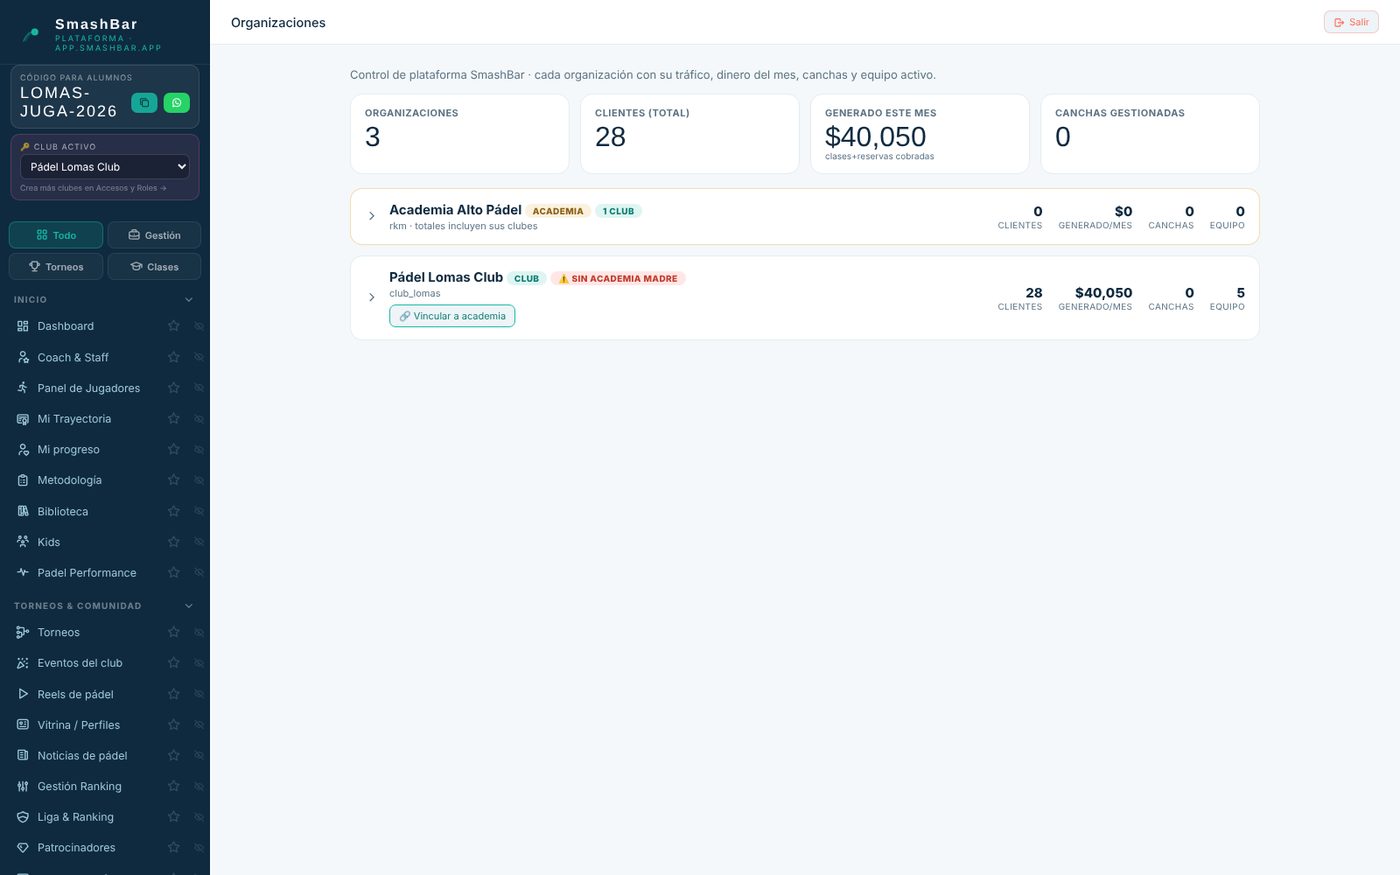Viewport: 1400px width, 875px height.
Task: Click the SmashBar logo icon
Action: coord(31,34)
